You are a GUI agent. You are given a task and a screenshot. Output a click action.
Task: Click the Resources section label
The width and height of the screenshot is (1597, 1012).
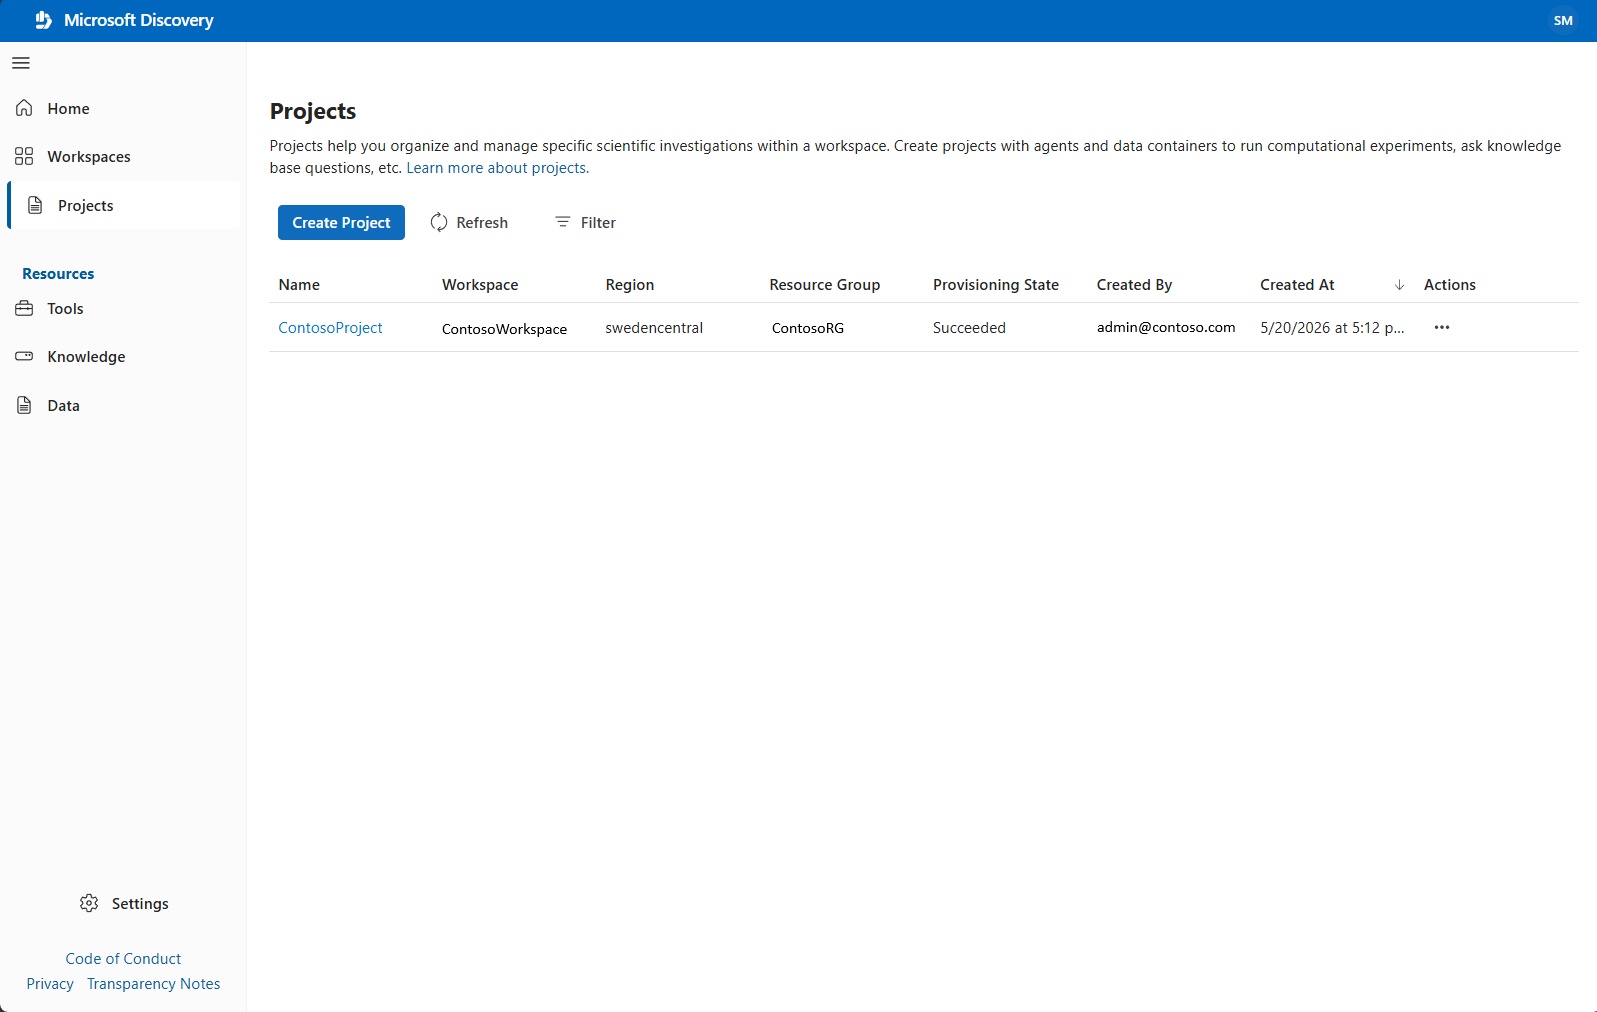(x=58, y=274)
